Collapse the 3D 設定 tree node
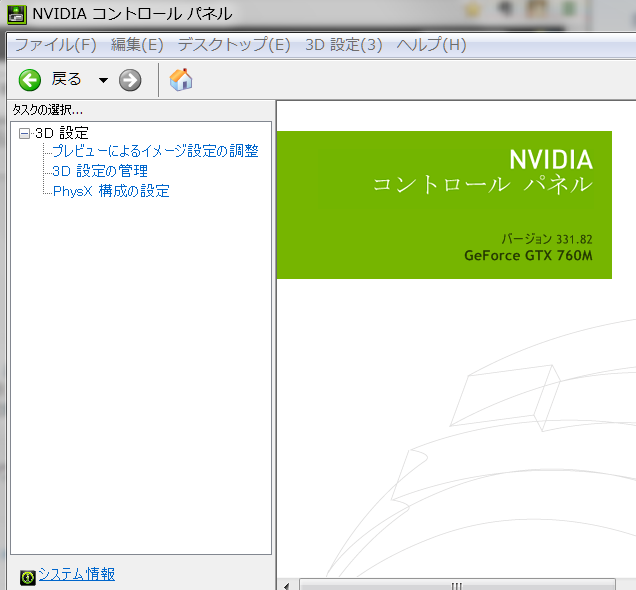Image resolution: width=636 pixels, height=590 pixels. tap(24, 133)
